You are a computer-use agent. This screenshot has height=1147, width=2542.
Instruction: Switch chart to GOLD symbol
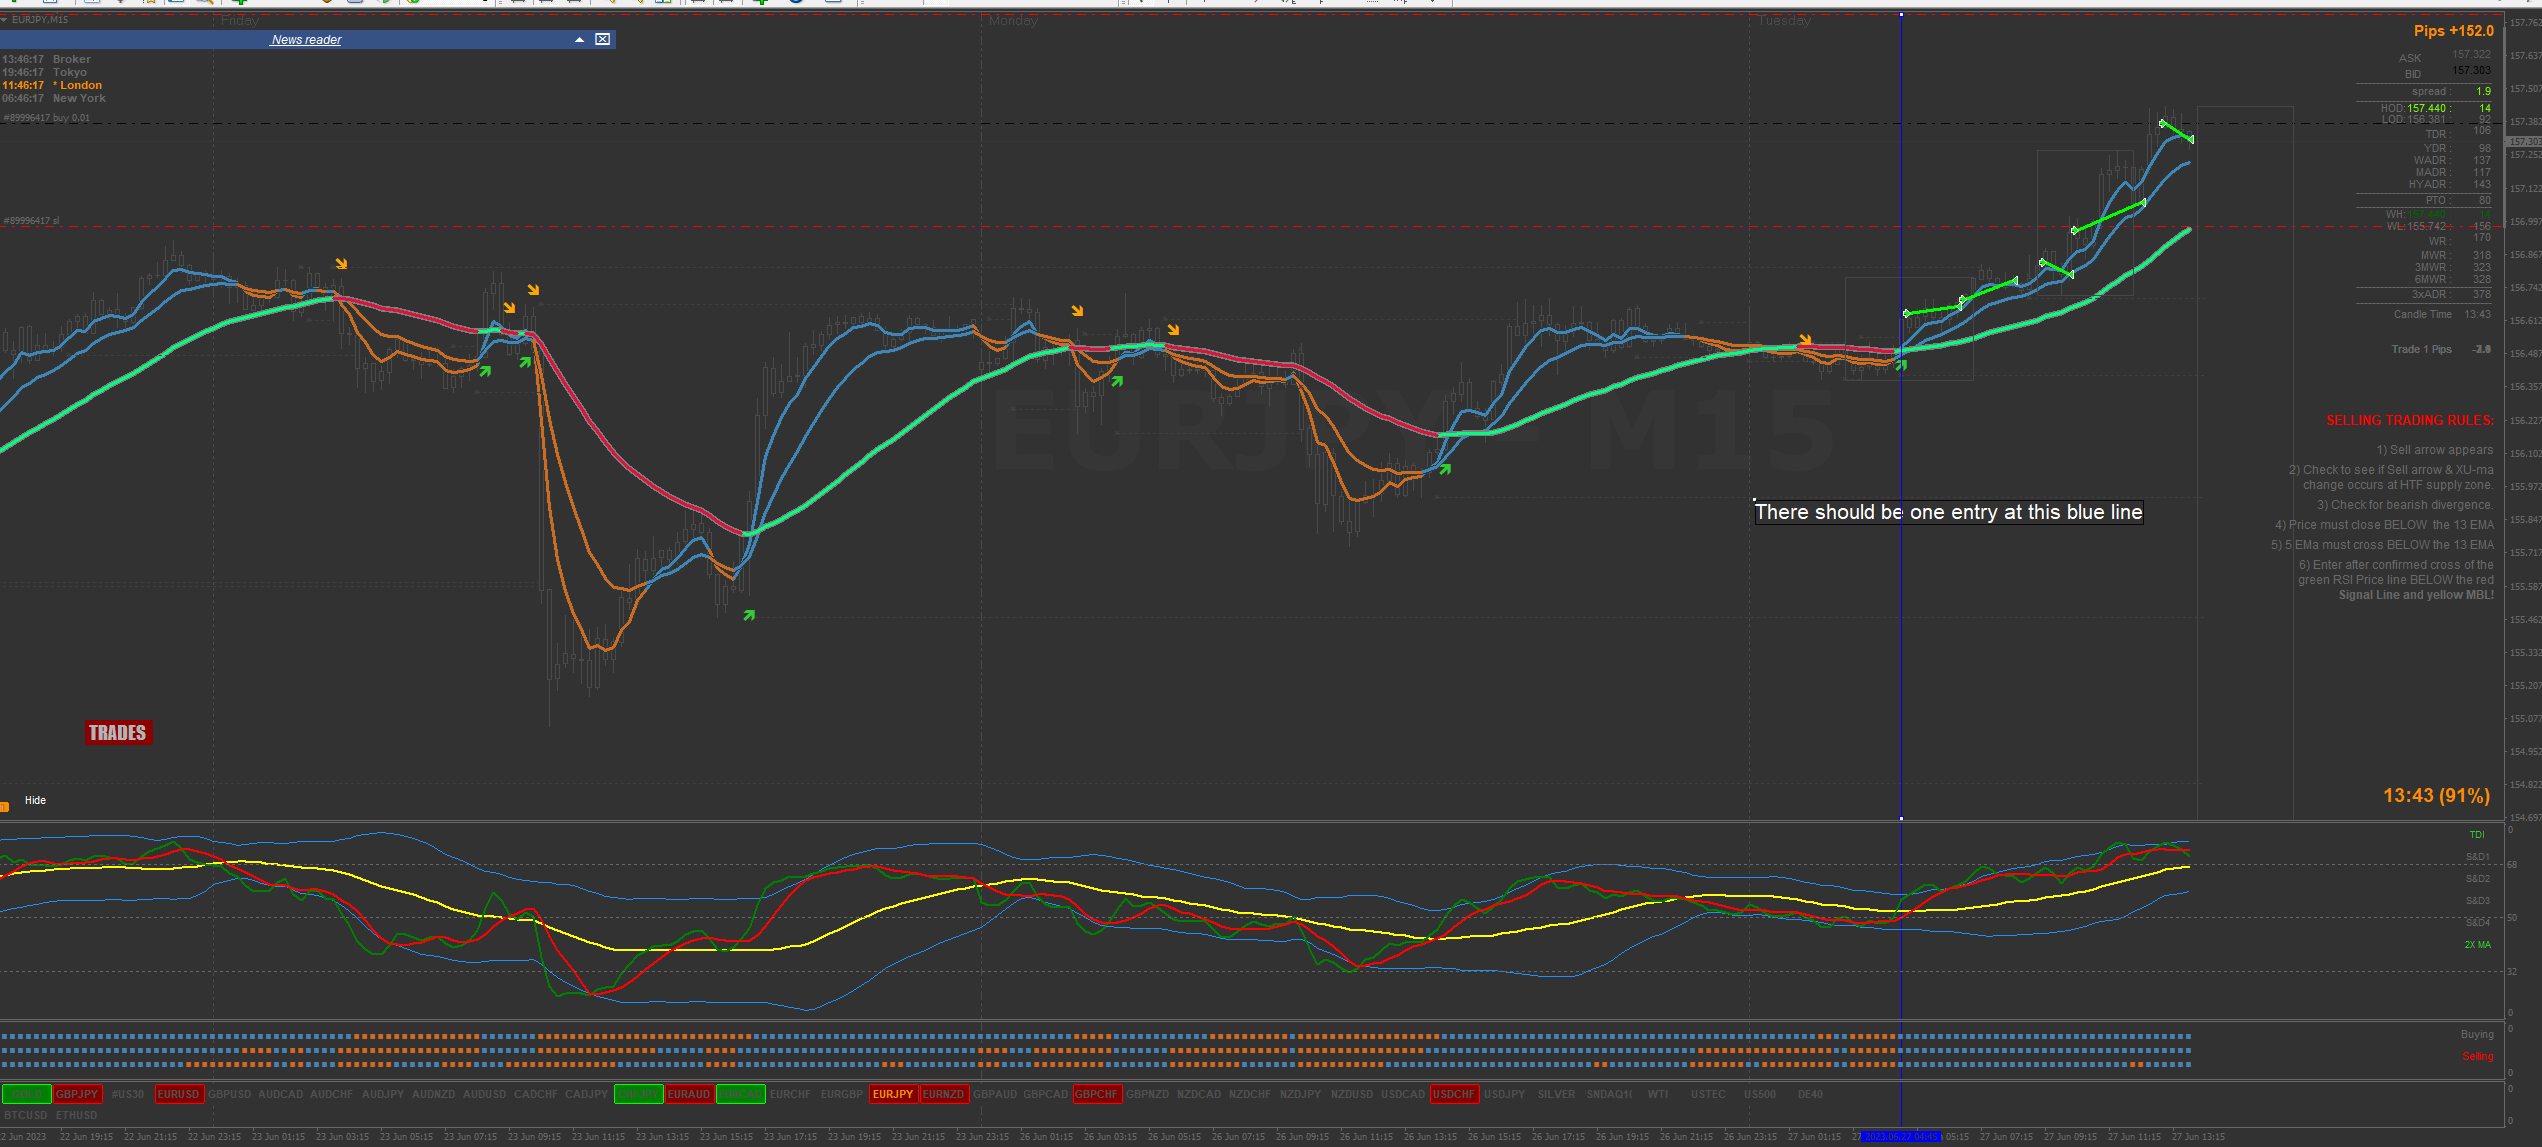pos(26,1094)
